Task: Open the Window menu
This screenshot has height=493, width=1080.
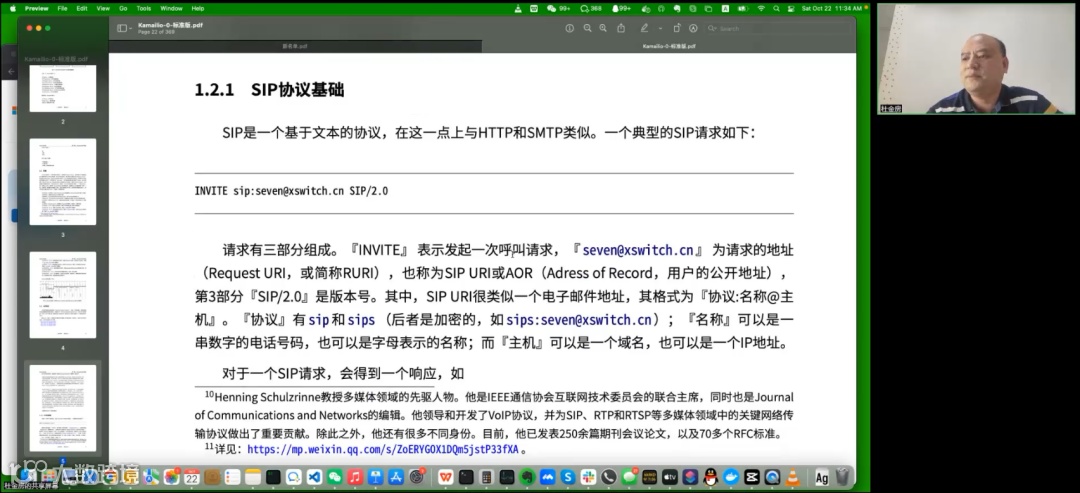Action: tap(171, 8)
